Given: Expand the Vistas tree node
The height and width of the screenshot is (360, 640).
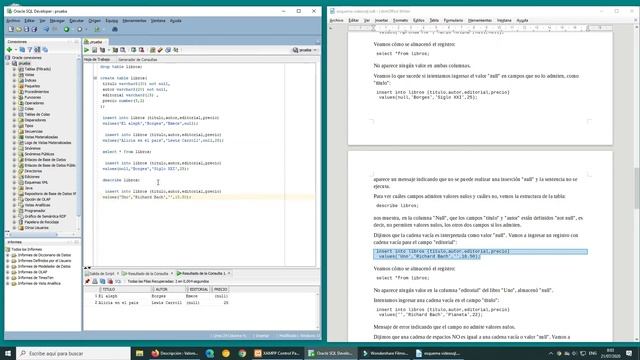Looking at the screenshot, I should click(x=14, y=75).
